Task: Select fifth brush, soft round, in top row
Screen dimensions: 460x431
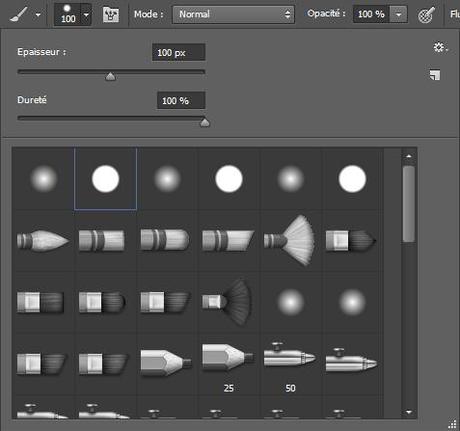Action: [290, 179]
